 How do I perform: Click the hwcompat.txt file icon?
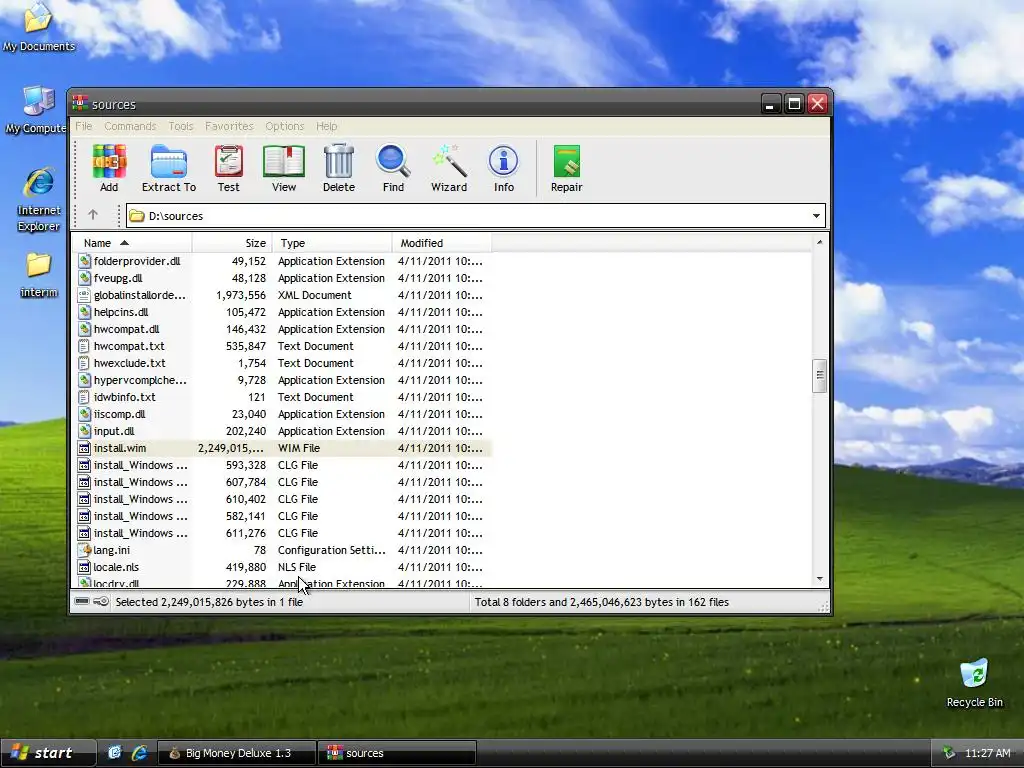coord(84,346)
